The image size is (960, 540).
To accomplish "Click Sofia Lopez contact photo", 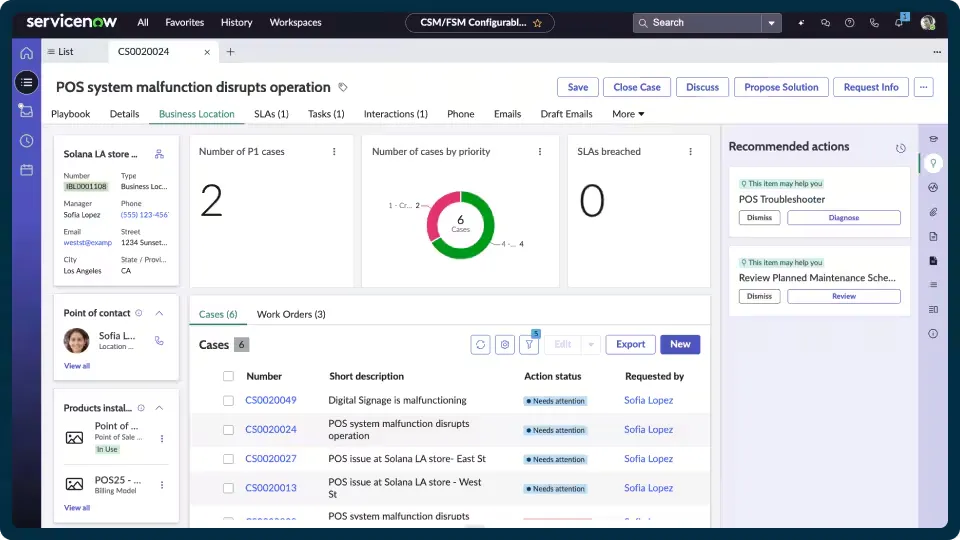I will [77, 341].
